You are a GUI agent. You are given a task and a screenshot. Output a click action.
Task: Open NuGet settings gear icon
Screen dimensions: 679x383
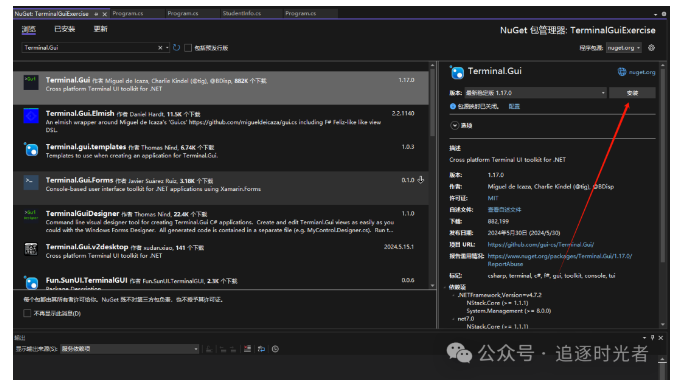651,48
